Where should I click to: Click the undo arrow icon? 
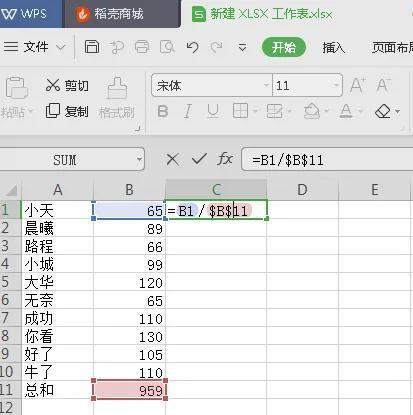click(x=192, y=47)
